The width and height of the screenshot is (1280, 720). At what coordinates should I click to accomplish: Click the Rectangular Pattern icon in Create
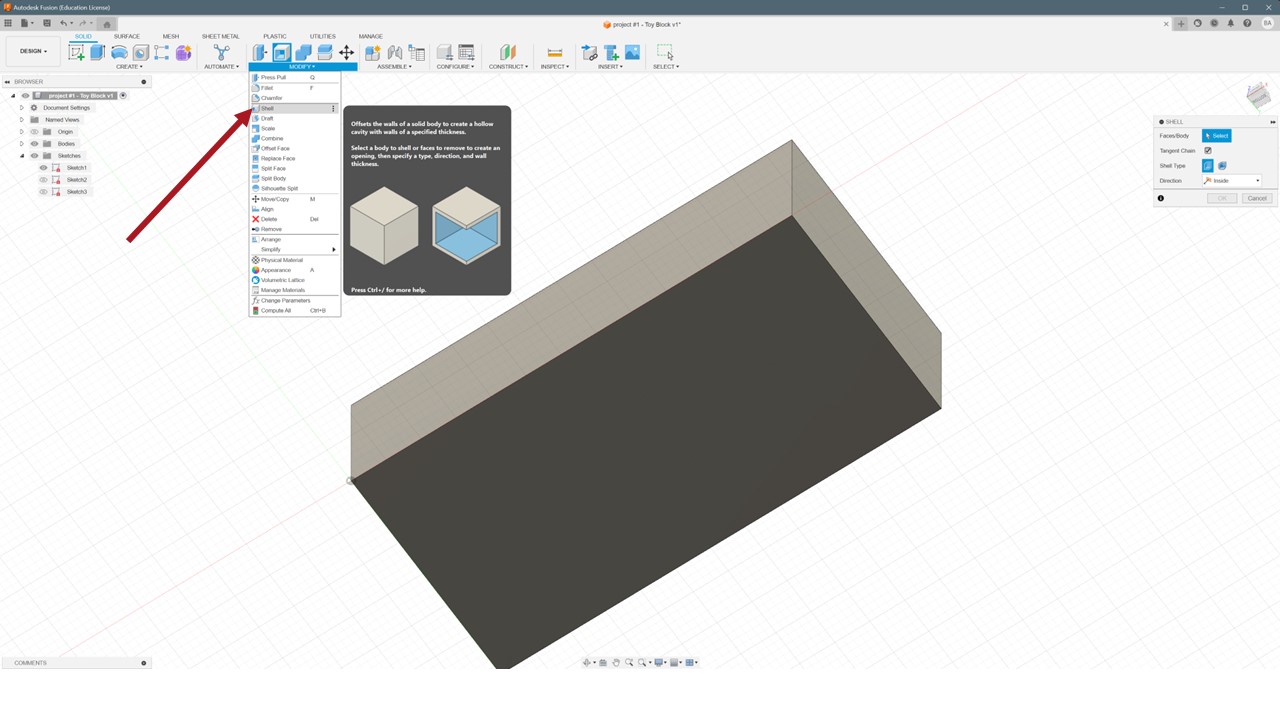click(x=162, y=52)
